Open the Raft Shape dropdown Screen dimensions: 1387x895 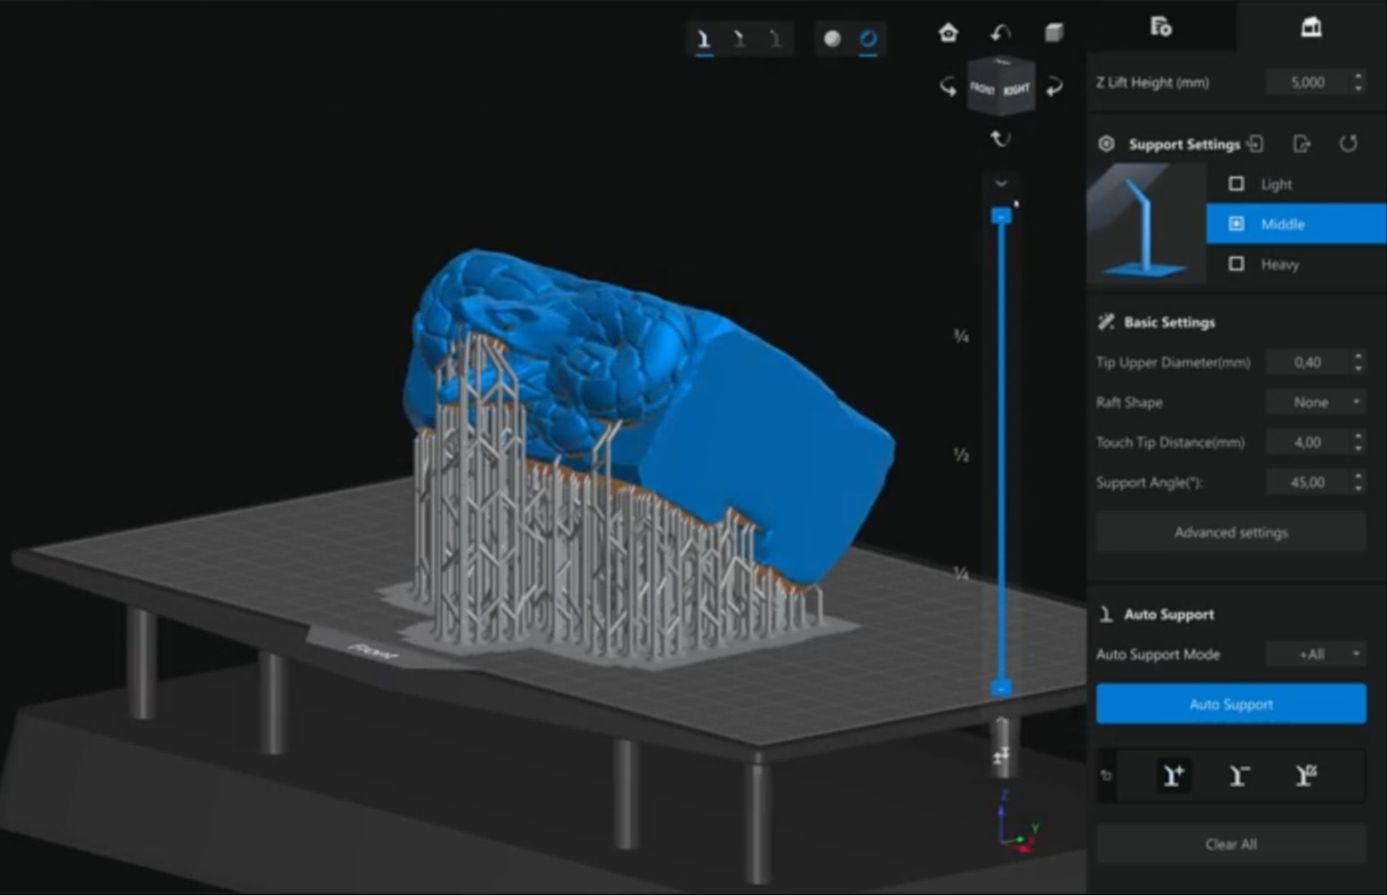tap(1316, 403)
